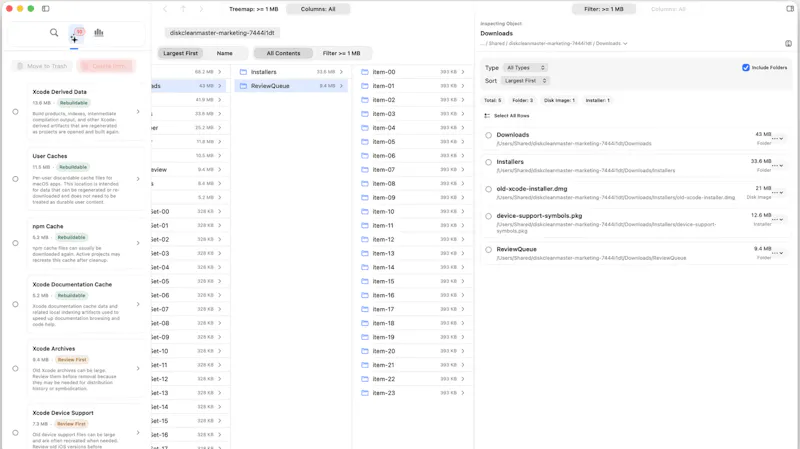Image resolution: width=800 pixels, height=449 pixels.
Task: Show All Contents segment
Action: click(x=283, y=53)
